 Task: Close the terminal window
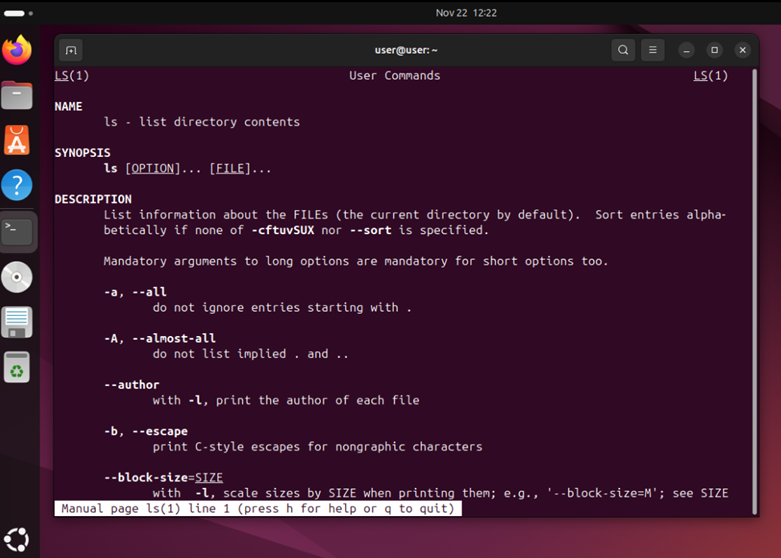pos(742,50)
